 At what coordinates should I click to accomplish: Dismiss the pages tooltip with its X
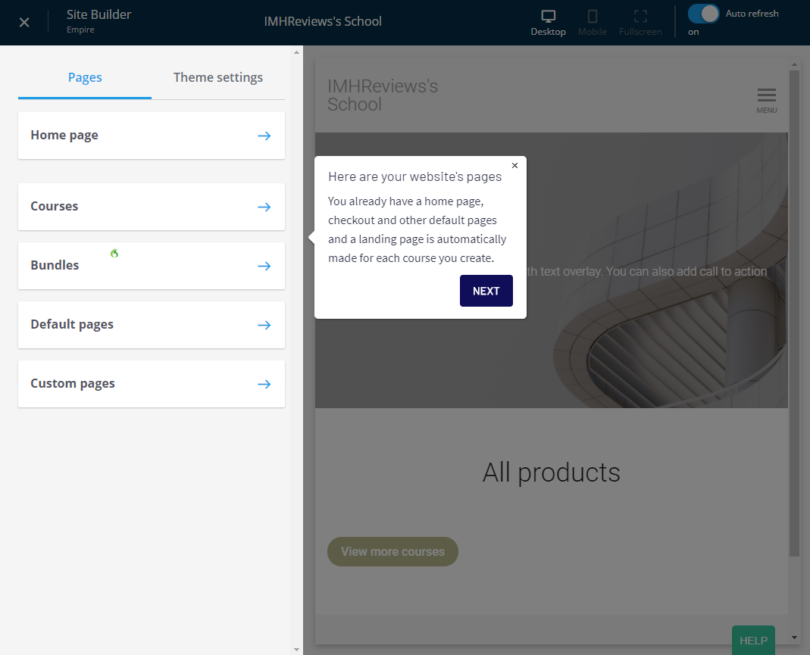point(514,165)
